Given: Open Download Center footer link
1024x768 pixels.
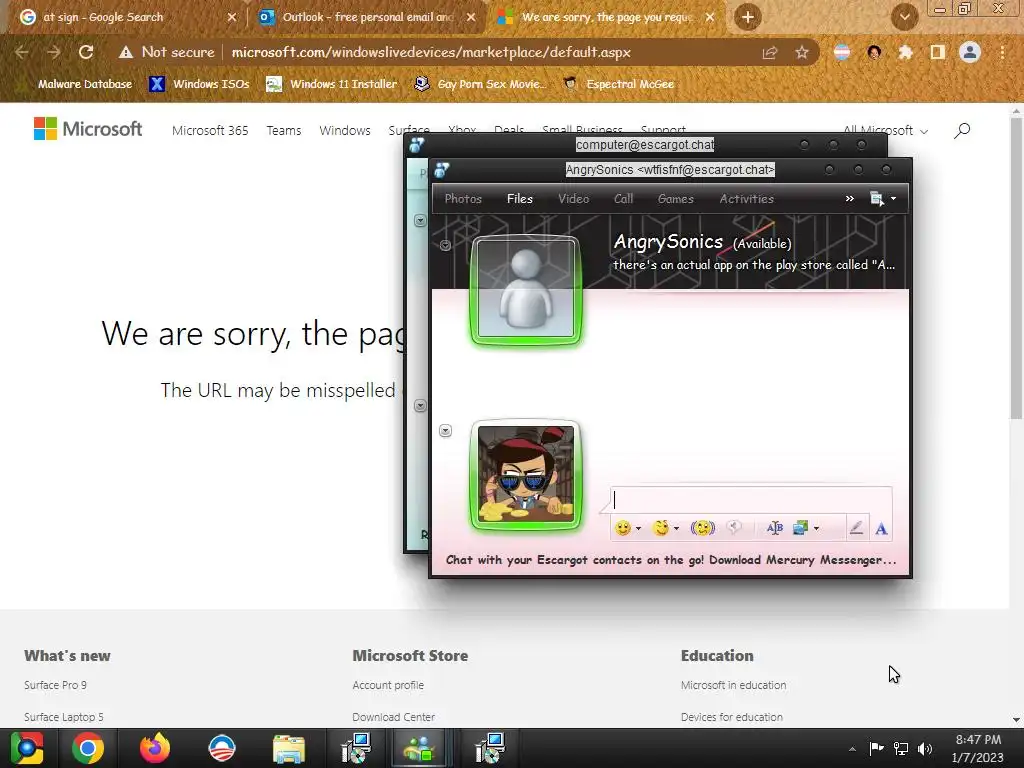Looking at the screenshot, I should 394,717.
